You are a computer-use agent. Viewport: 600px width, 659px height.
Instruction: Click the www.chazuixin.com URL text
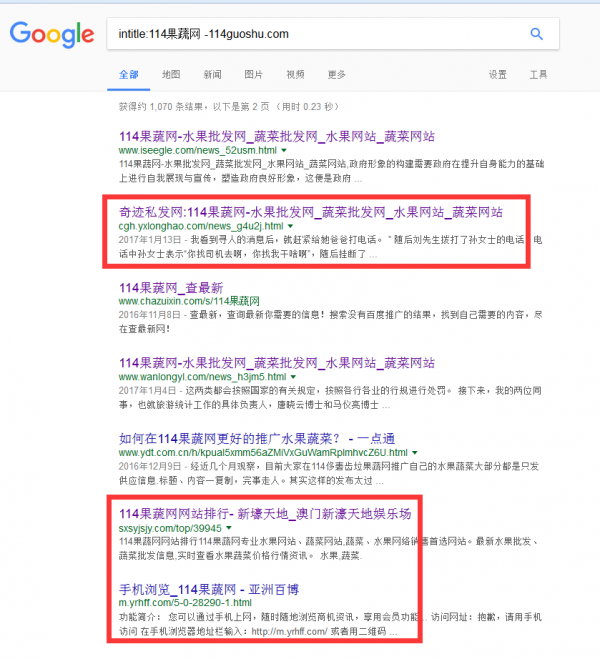coord(189,301)
